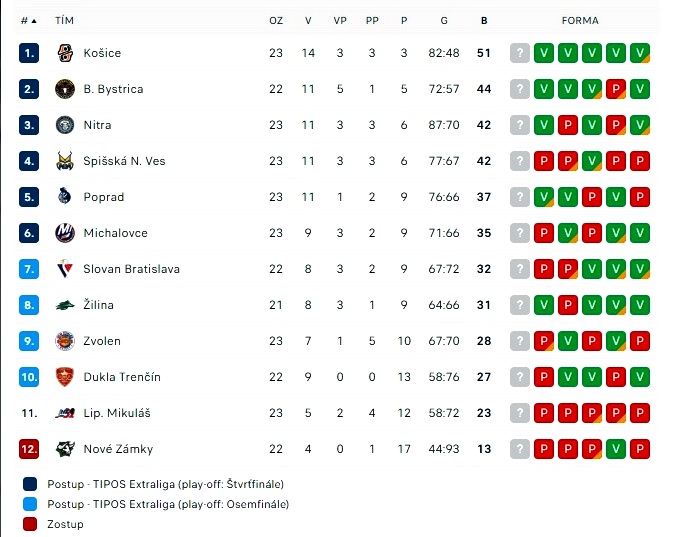Click the gray question mark next to Košice
Image resolution: width=673 pixels, height=537 pixels.
click(x=520, y=53)
